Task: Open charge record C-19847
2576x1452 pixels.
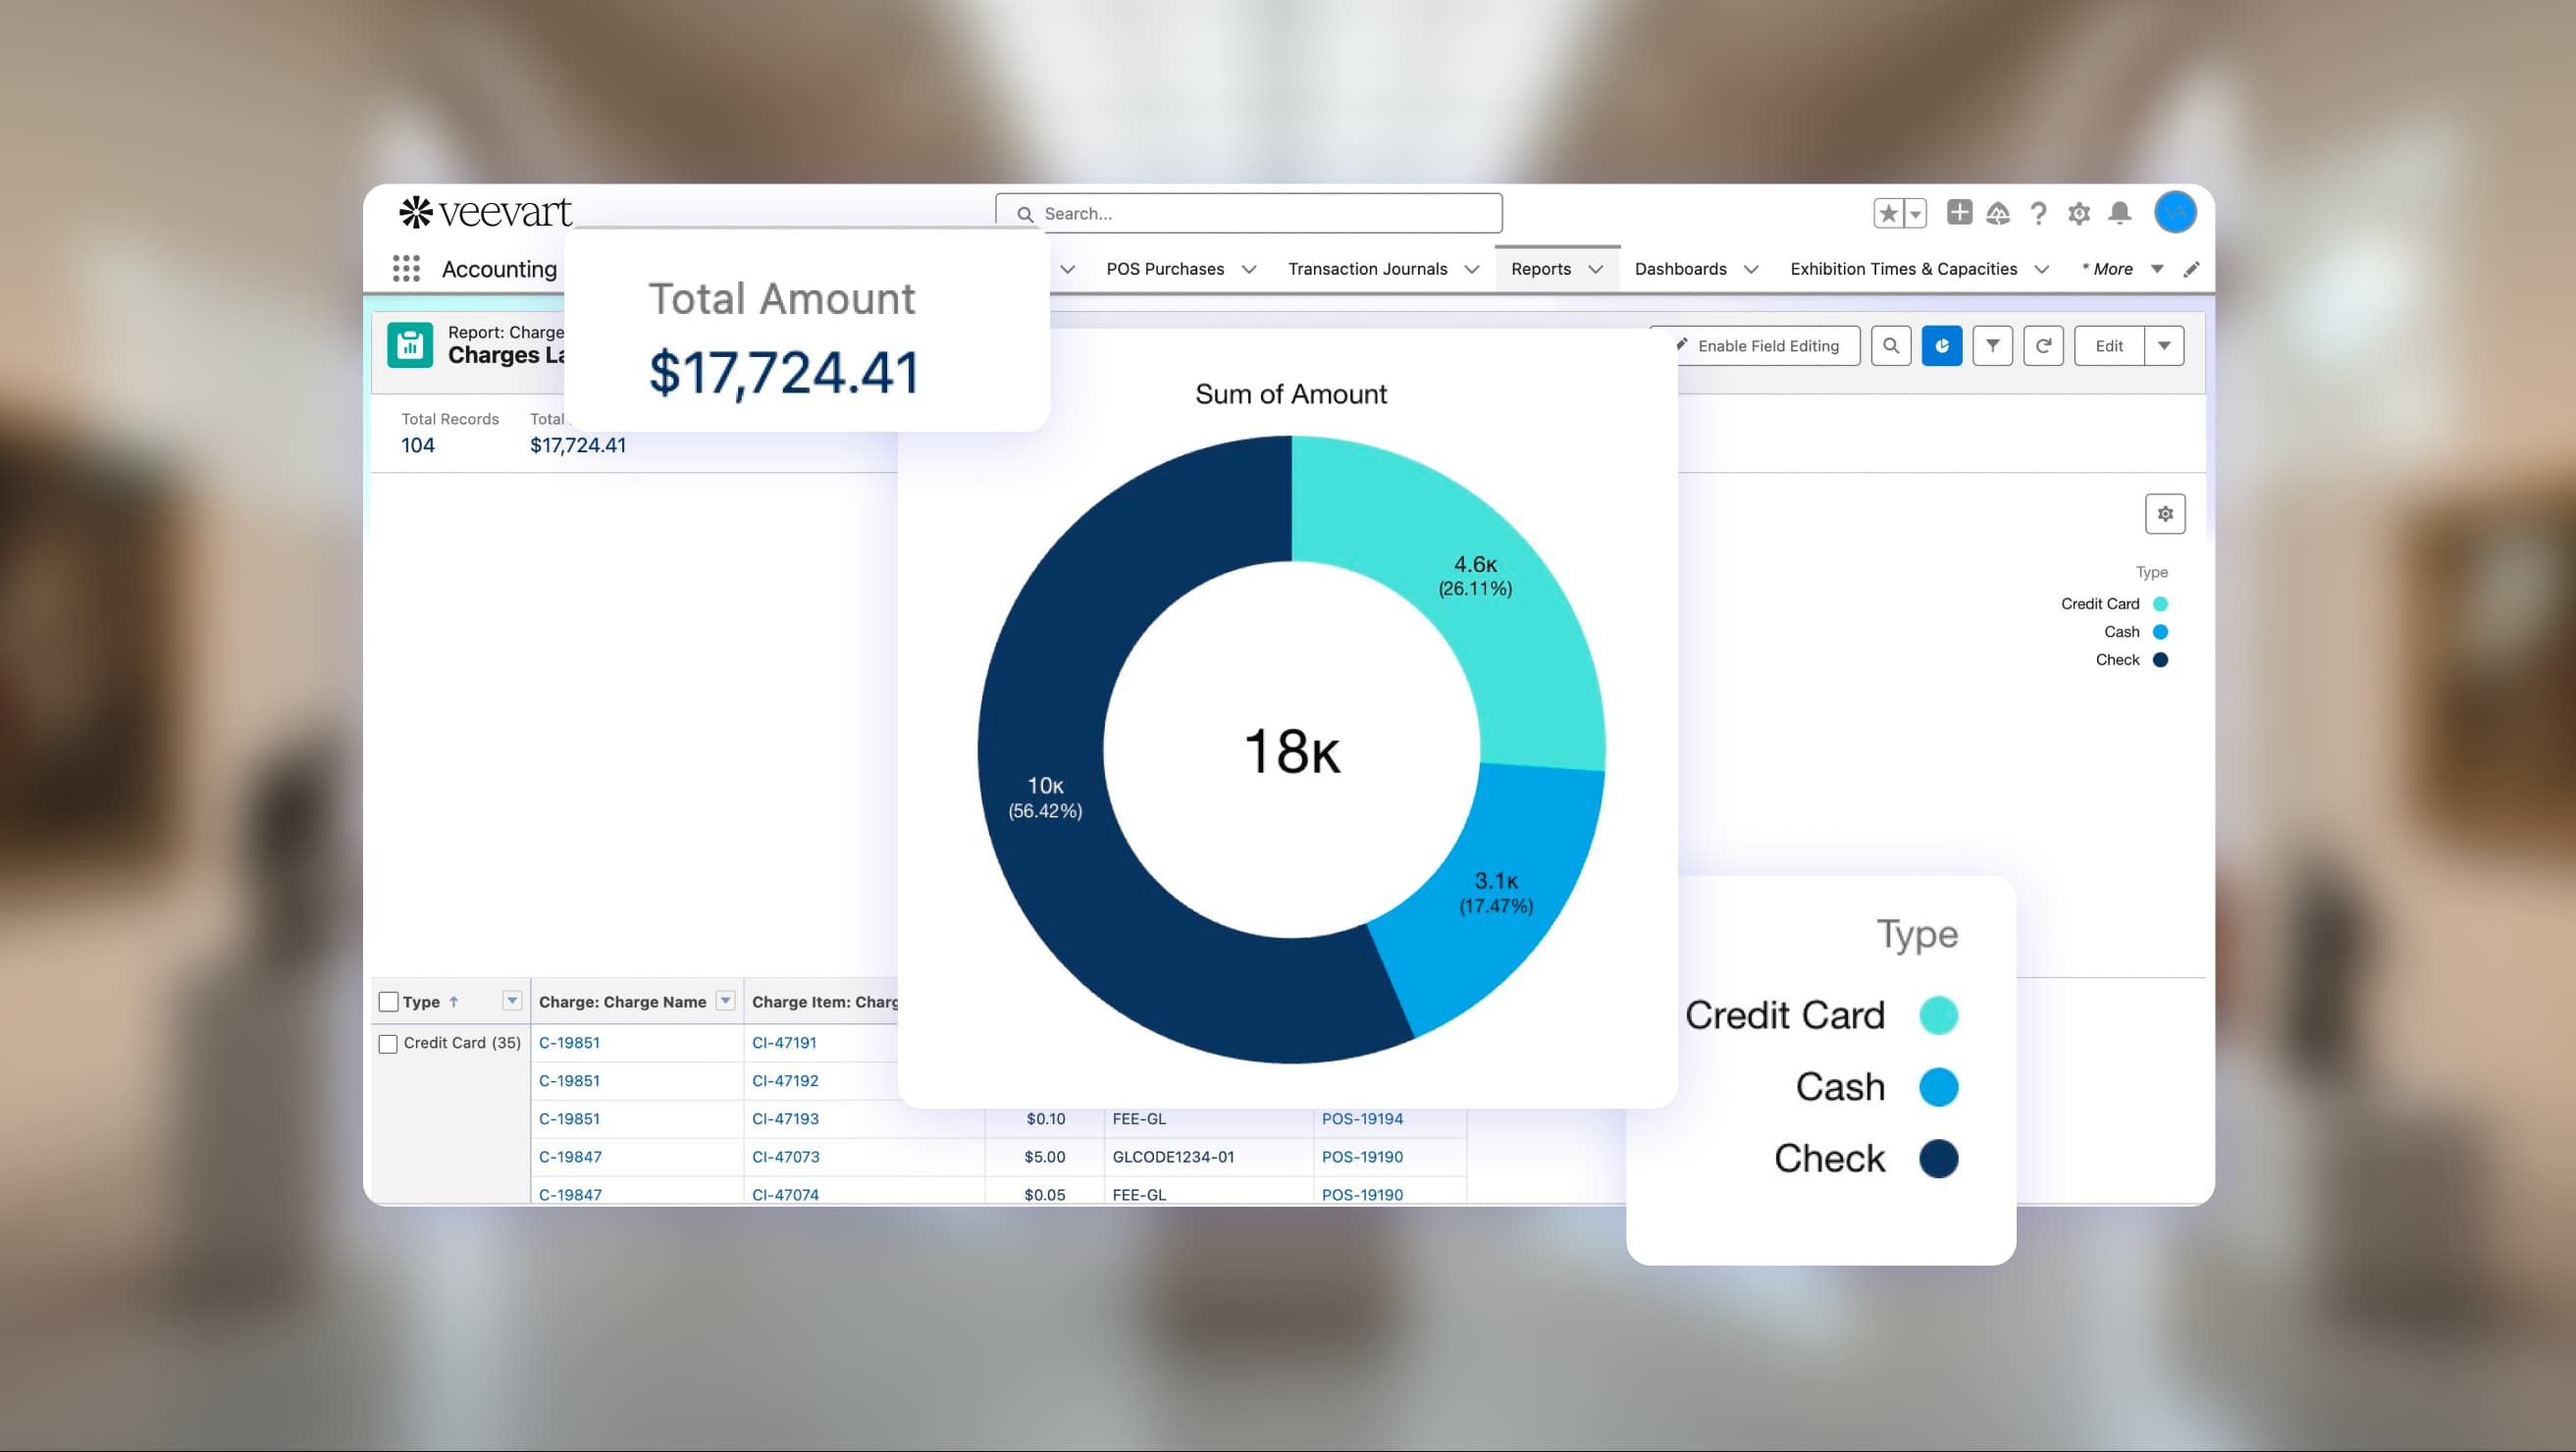Action: [570, 1156]
